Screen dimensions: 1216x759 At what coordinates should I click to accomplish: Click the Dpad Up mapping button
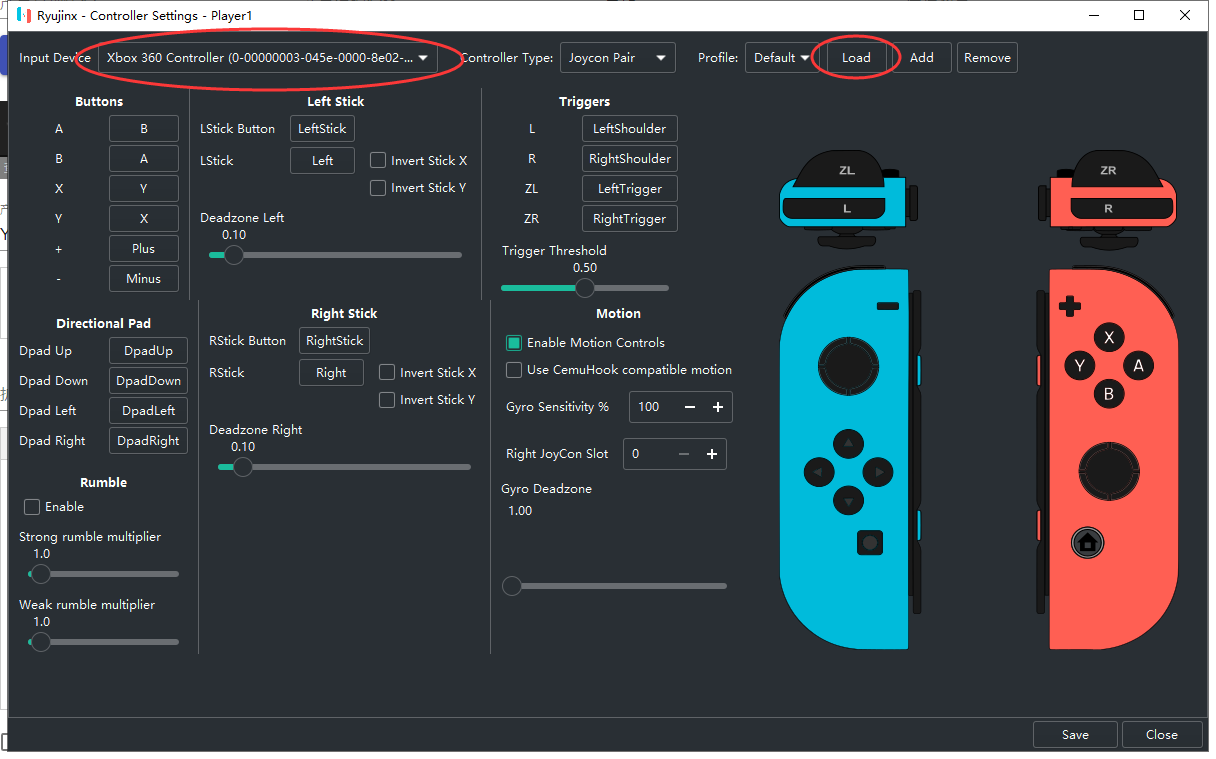148,351
